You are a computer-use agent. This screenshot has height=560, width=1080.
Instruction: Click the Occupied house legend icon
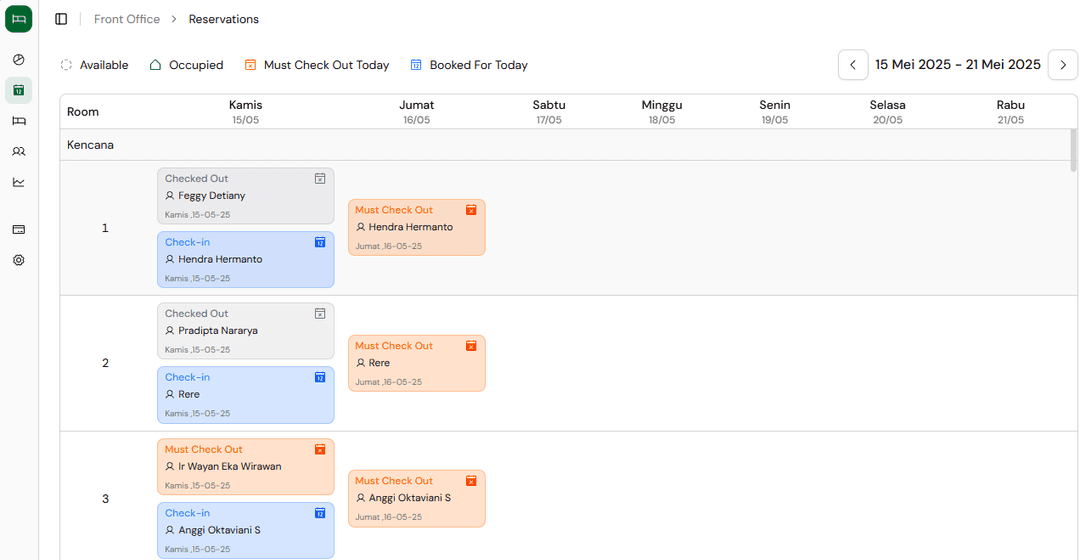point(156,65)
